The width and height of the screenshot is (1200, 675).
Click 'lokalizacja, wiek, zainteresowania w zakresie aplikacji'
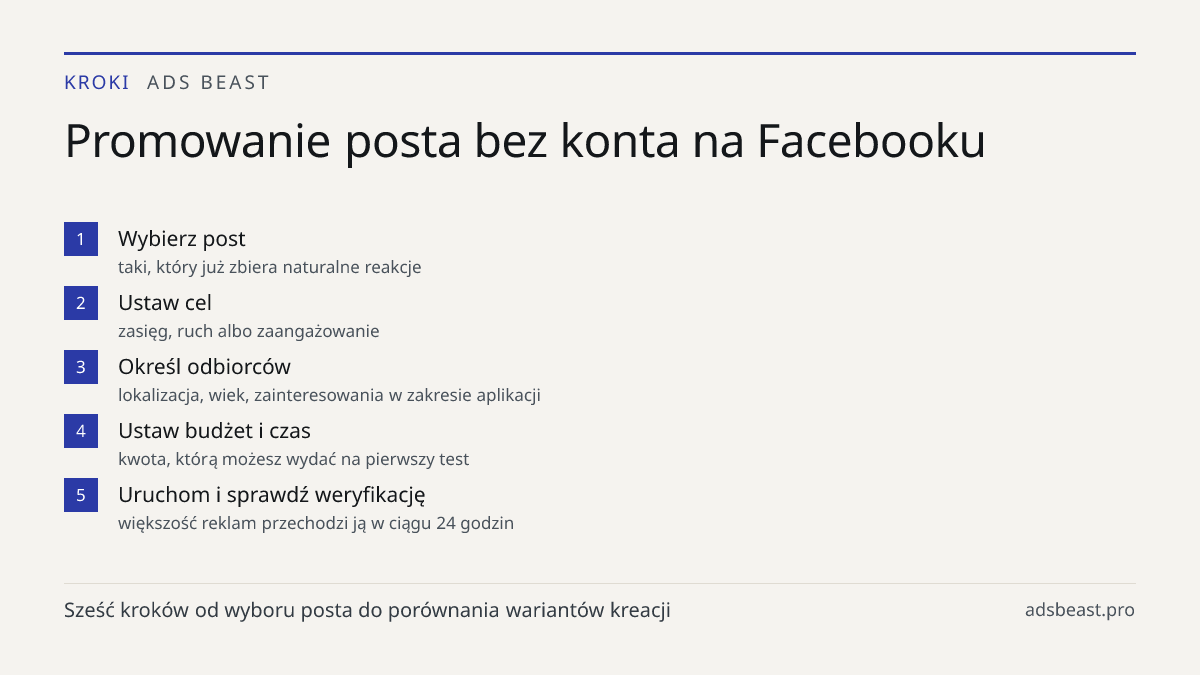point(329,396)
